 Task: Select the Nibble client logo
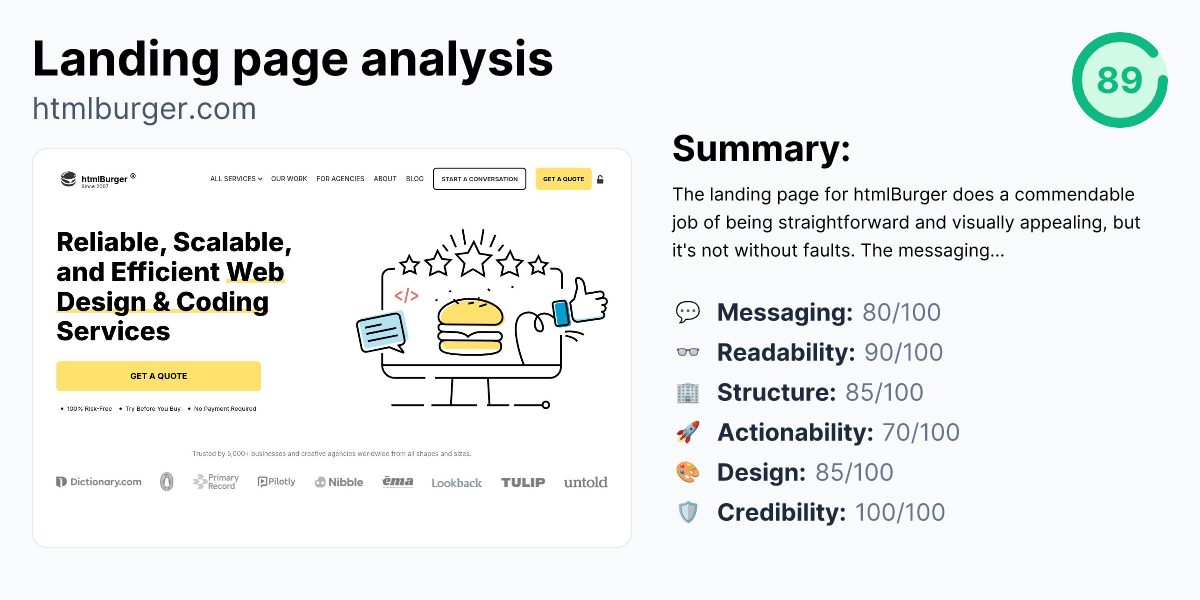[x=339, y=481]
